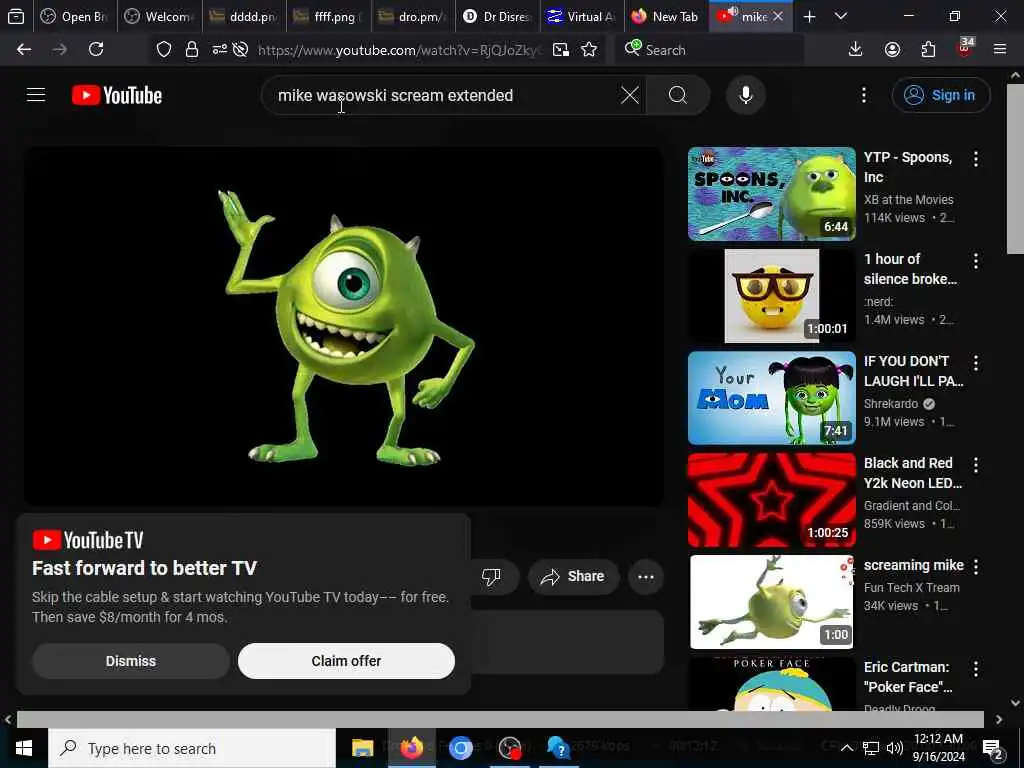1024x768 pixels.
Task: Clear the YouTube search query
Action: coord(630,95)
